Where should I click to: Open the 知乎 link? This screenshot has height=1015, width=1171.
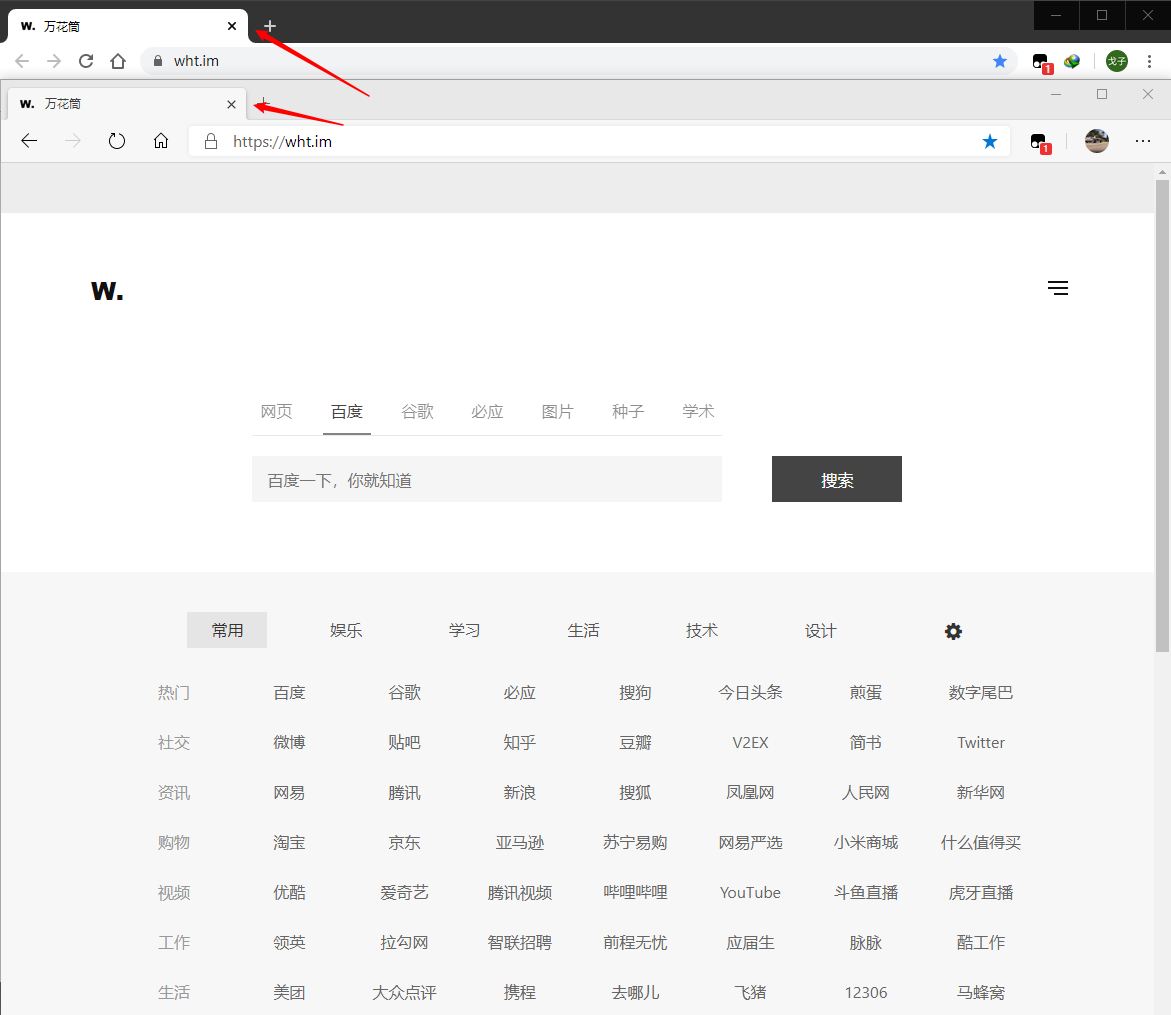(520, 742)
